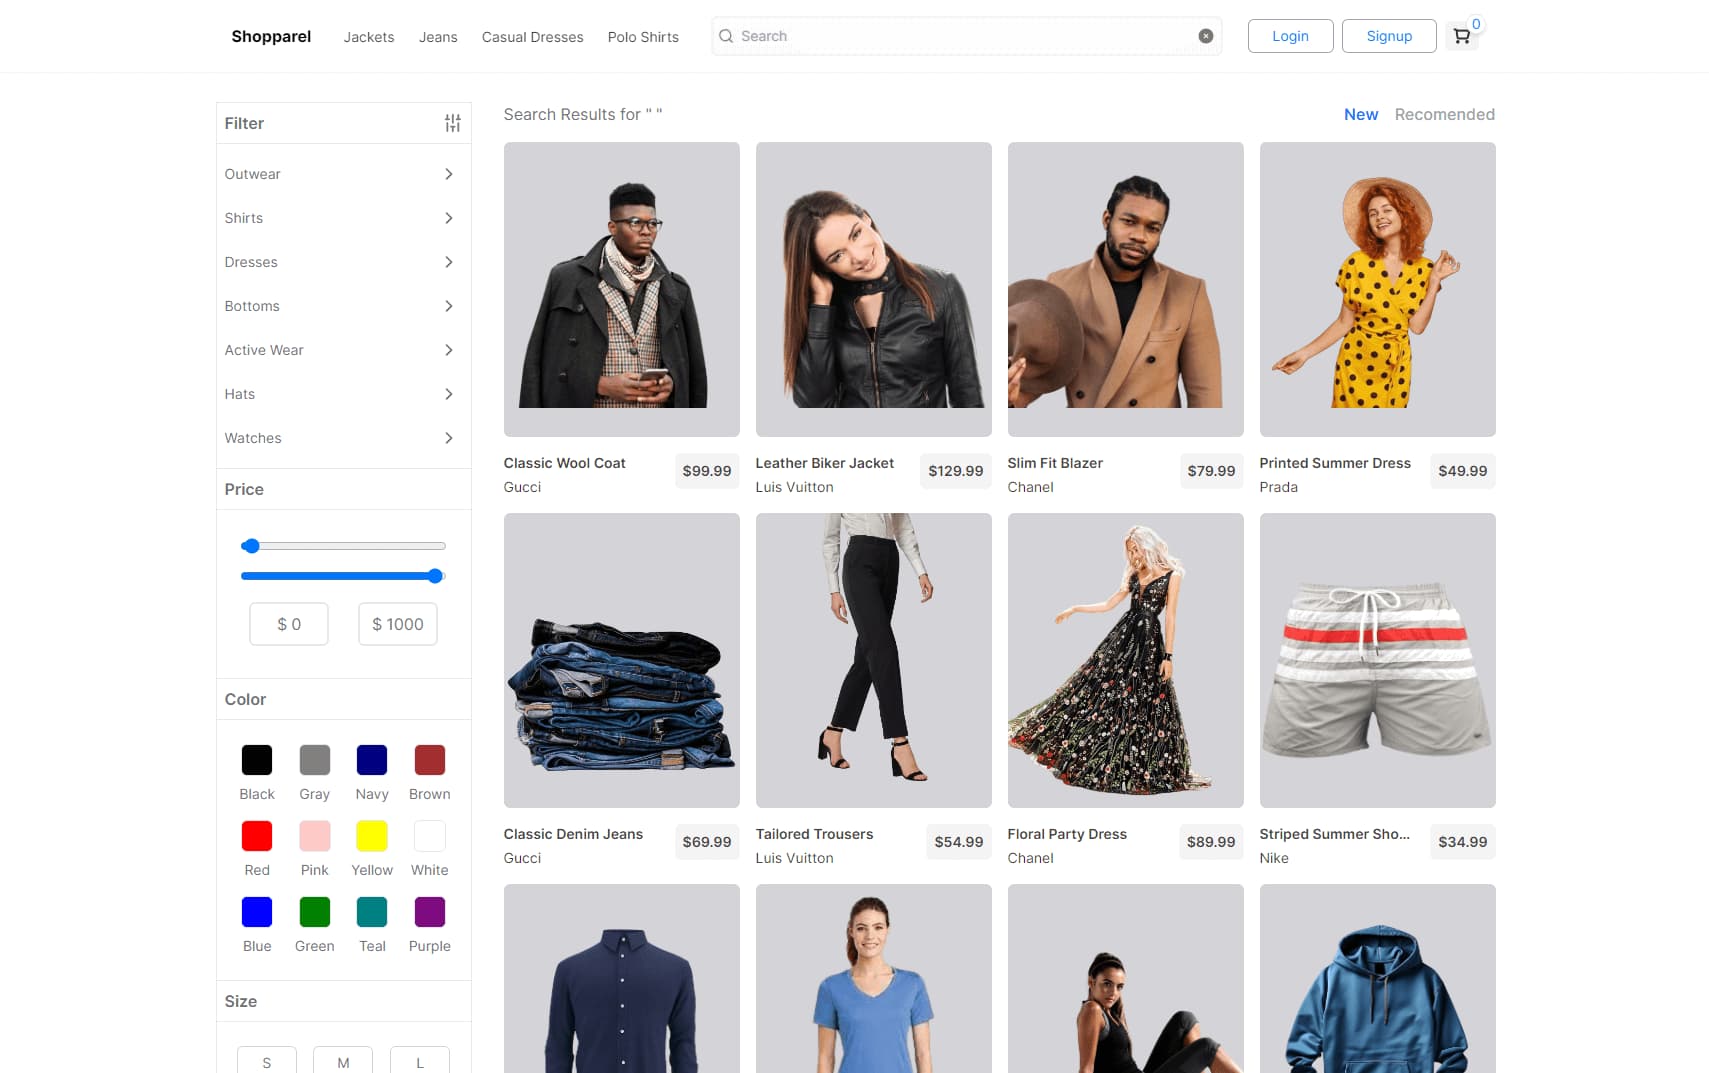Clear the search field with the X icon
Viewport: 1709px width, 1073px height.
(1206, 35)
